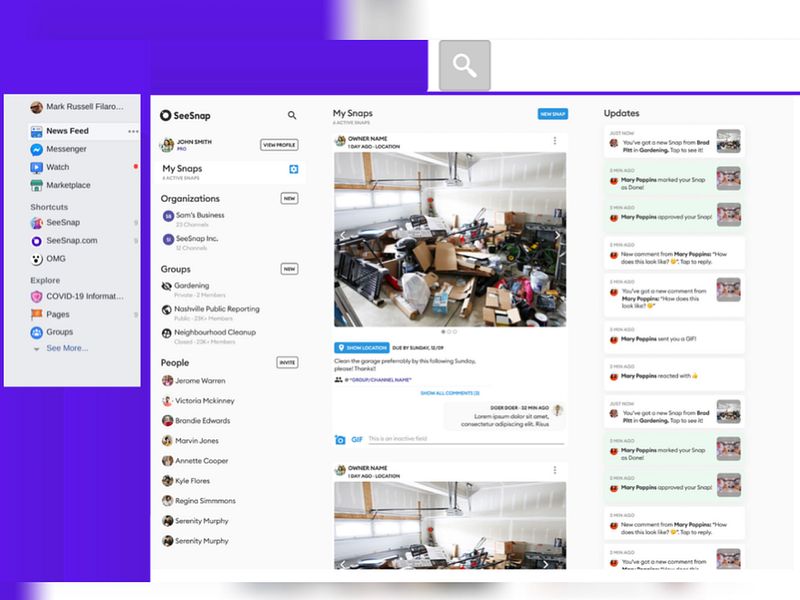Open My Snaps settings gear icon
This screenshot has width=800, height=600.
coord(293,169)
